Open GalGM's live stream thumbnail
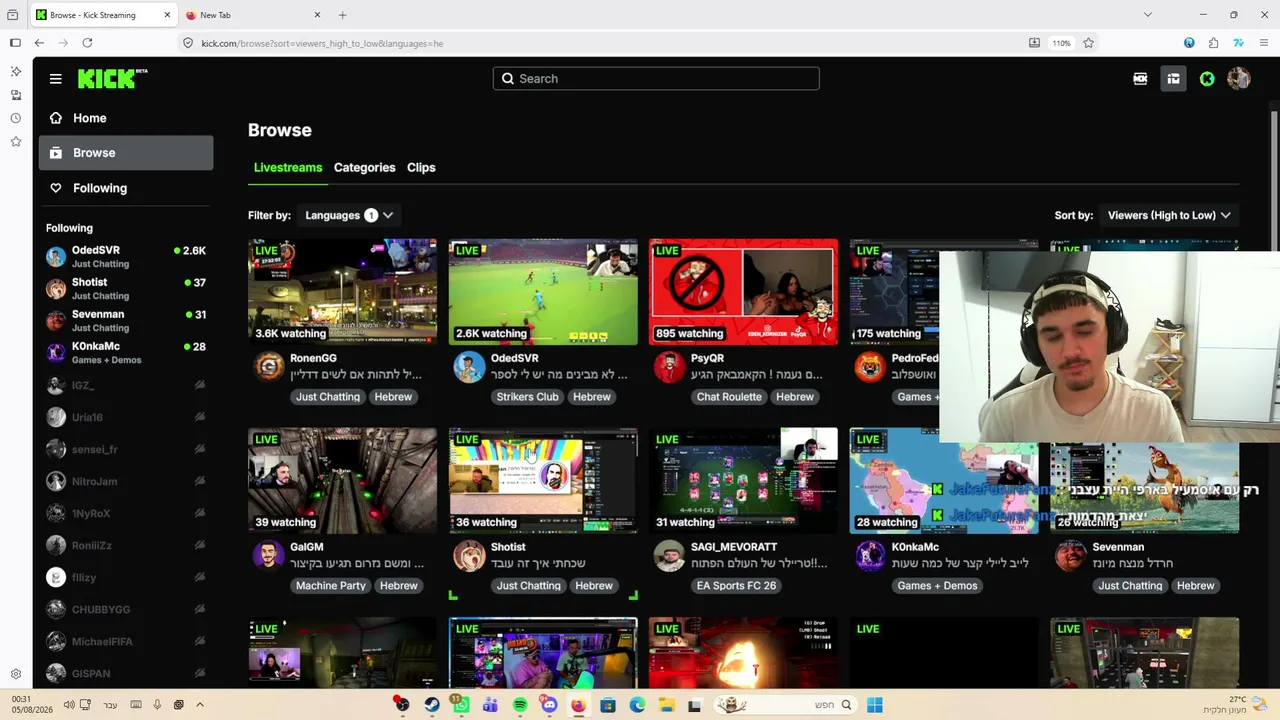The height and width of the screenshot is (720, 1280). [343, 481]
